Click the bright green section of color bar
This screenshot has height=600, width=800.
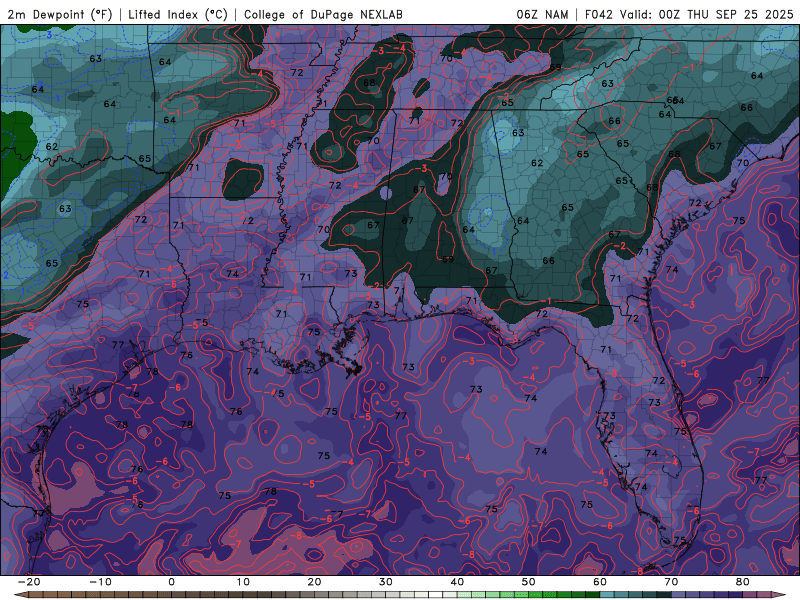536,595
